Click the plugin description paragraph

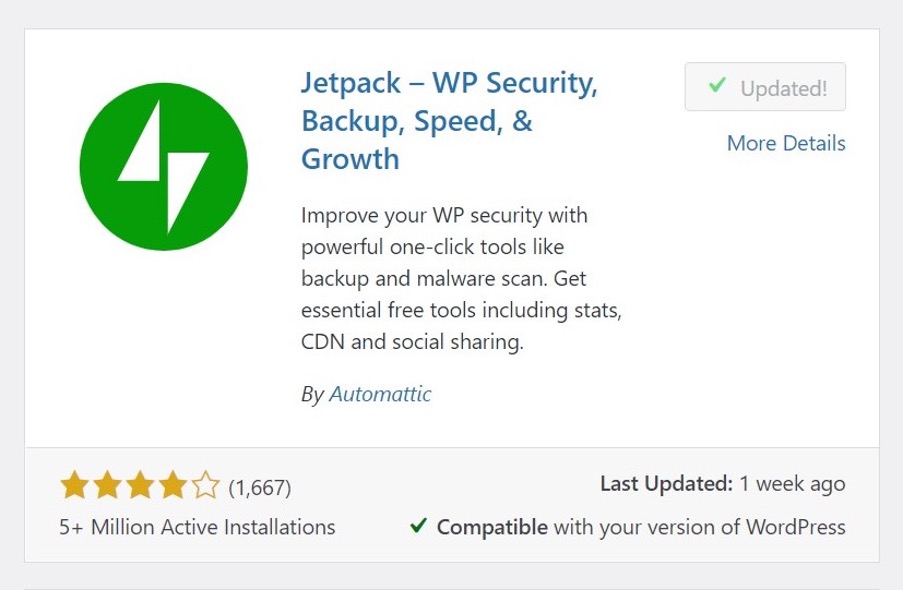point(461,279)
